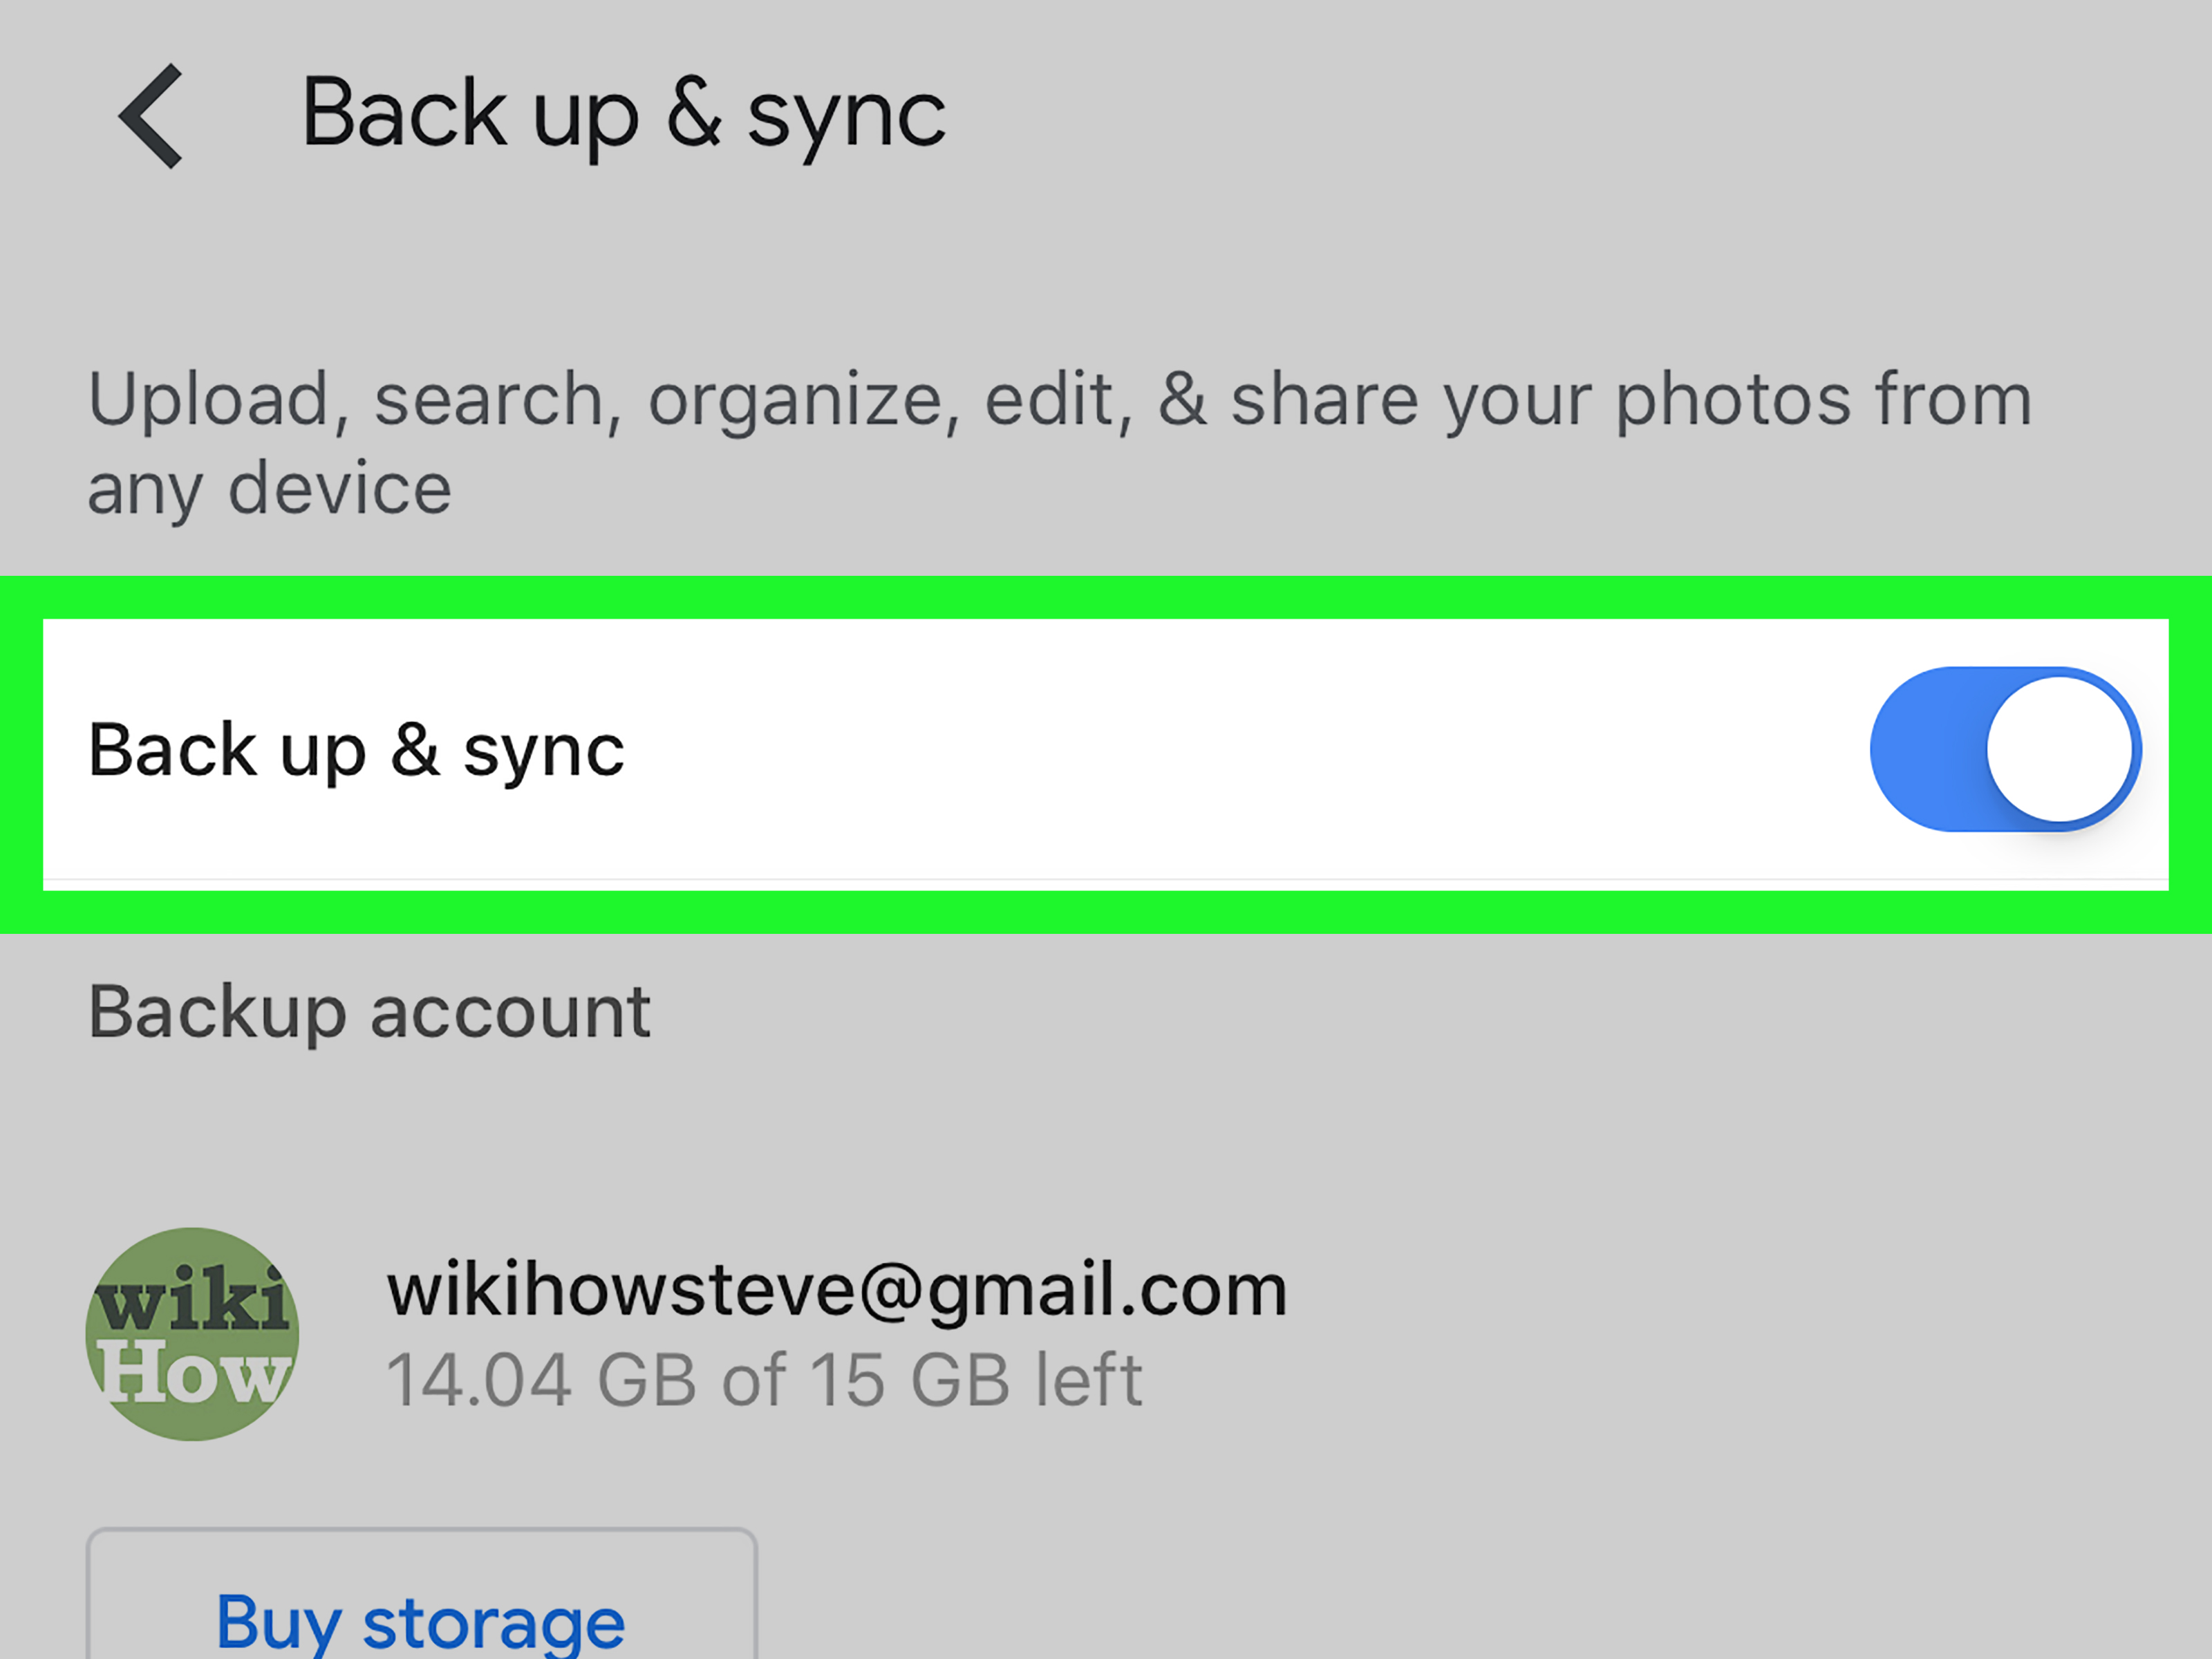Tap the white knob of the sync toggle
2212x1659 pixels.
click(2059, 749)
